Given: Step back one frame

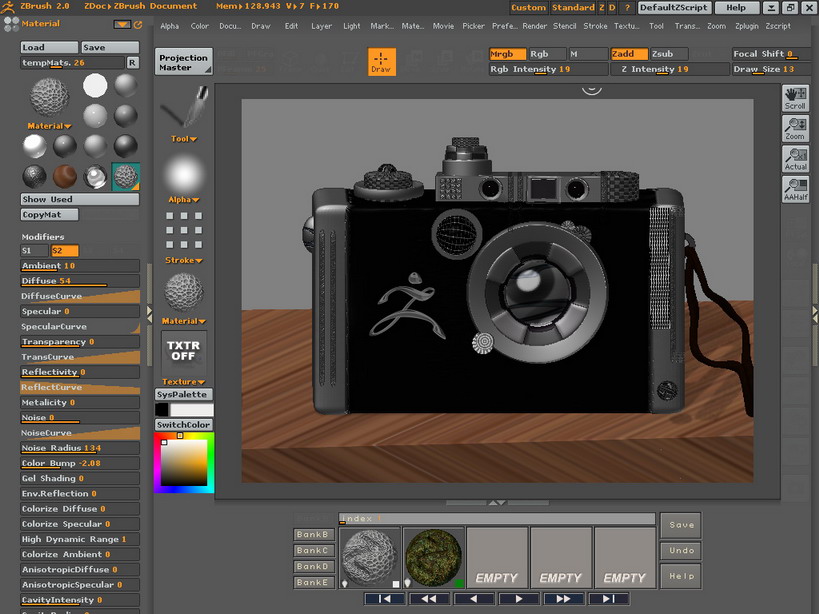Looking at the screenshot, I should point(474,599).
